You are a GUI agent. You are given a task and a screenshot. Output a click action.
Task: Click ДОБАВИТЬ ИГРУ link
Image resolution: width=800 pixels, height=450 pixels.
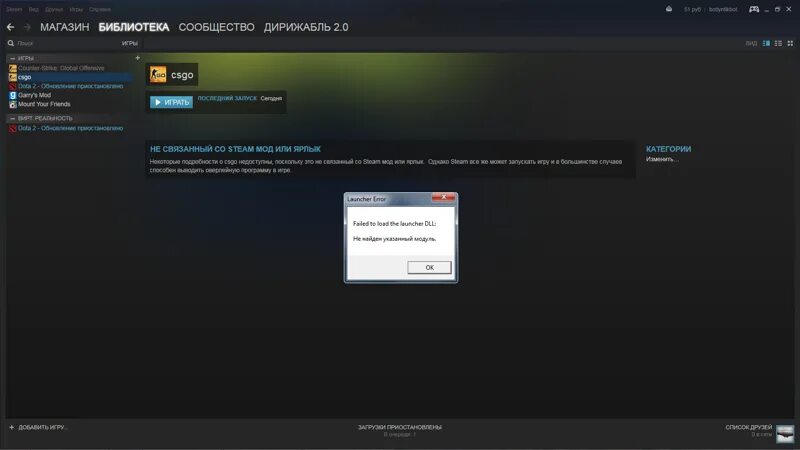click(43, 427)
